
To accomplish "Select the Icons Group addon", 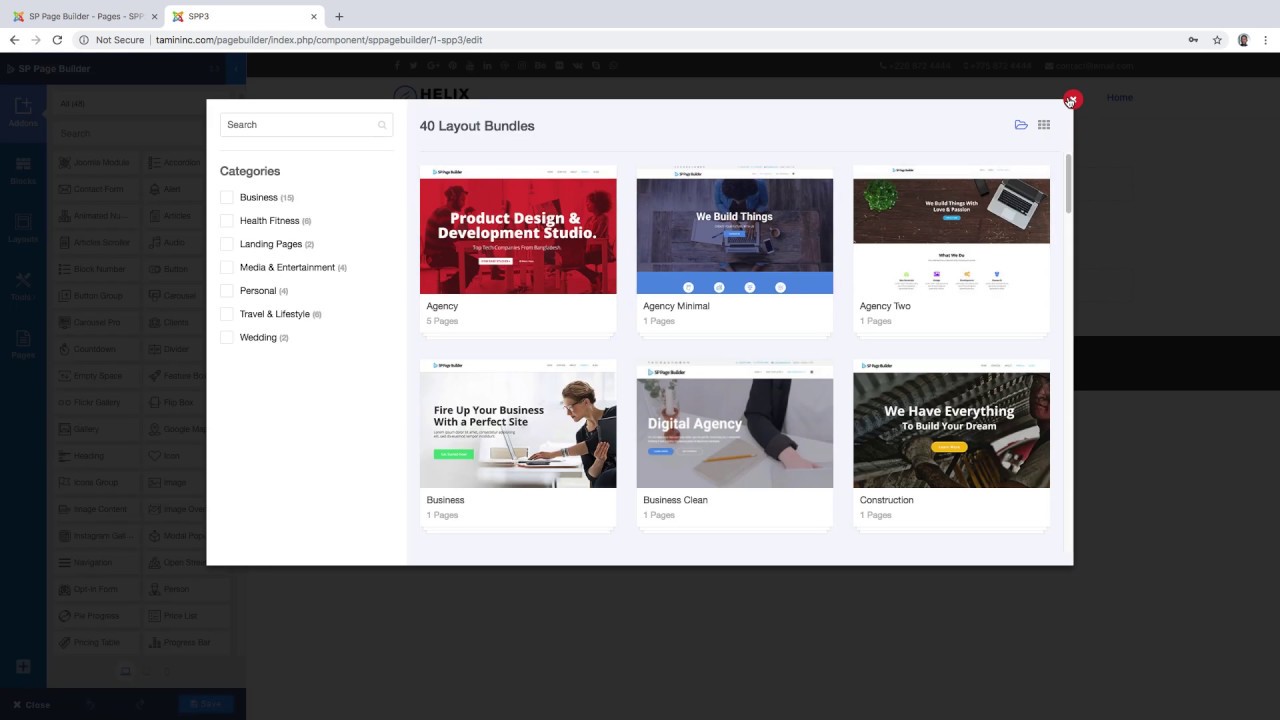I will tap(97, 482).
